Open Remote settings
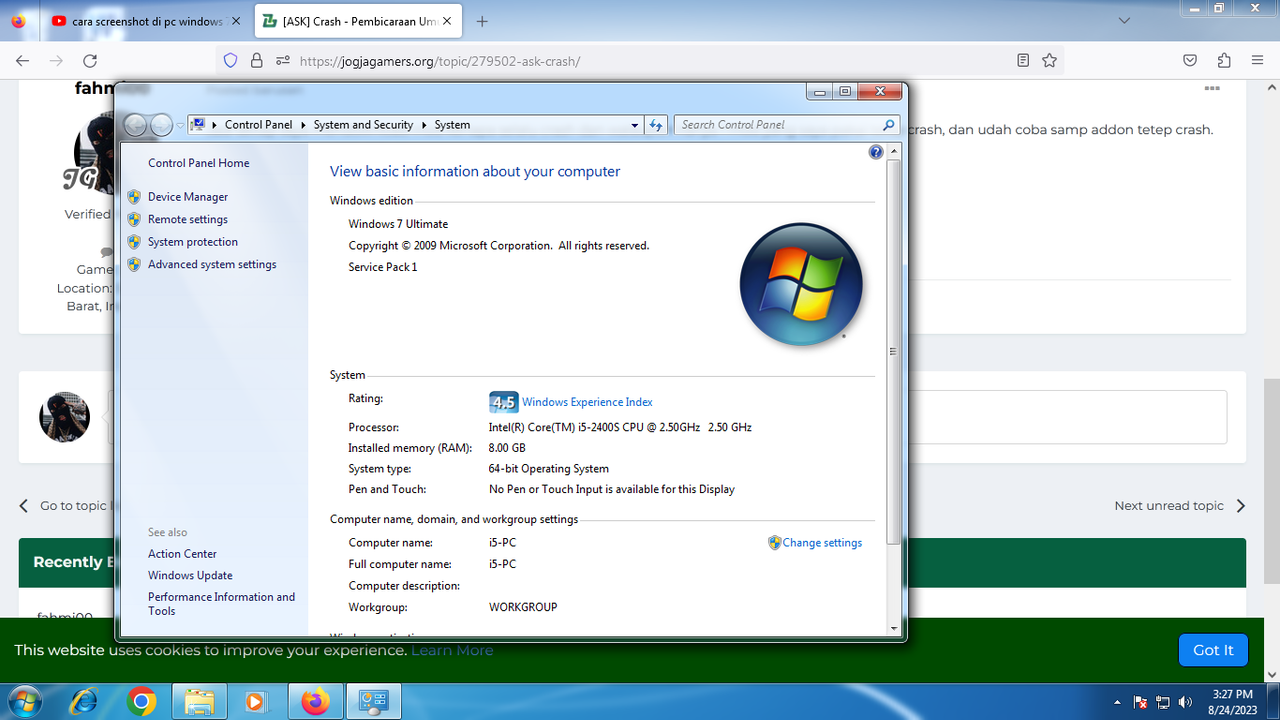Image resolution: width=1280 pixels, height=720 pixels. click(188, 219)
